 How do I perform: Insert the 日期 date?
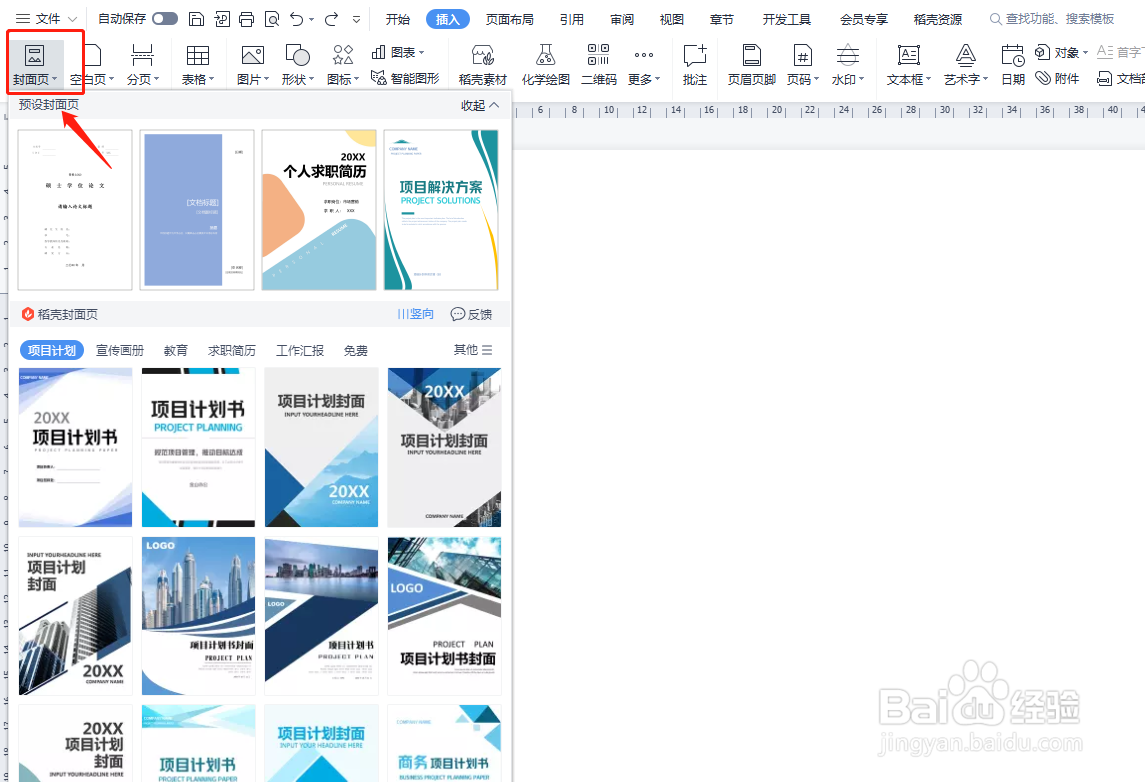[1013, 64]
